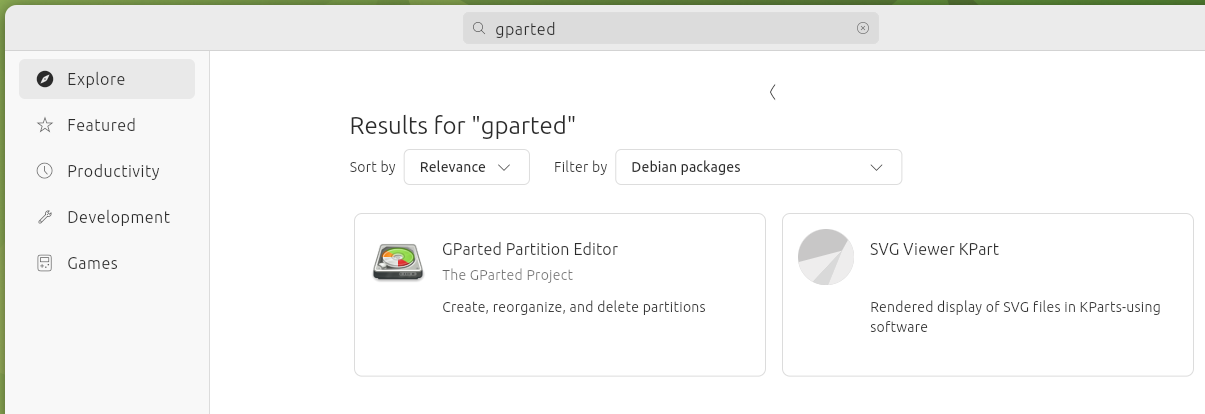Go back using the left chevron
Viewport: 1205px width, 414px height.
(x=773, y=92)
